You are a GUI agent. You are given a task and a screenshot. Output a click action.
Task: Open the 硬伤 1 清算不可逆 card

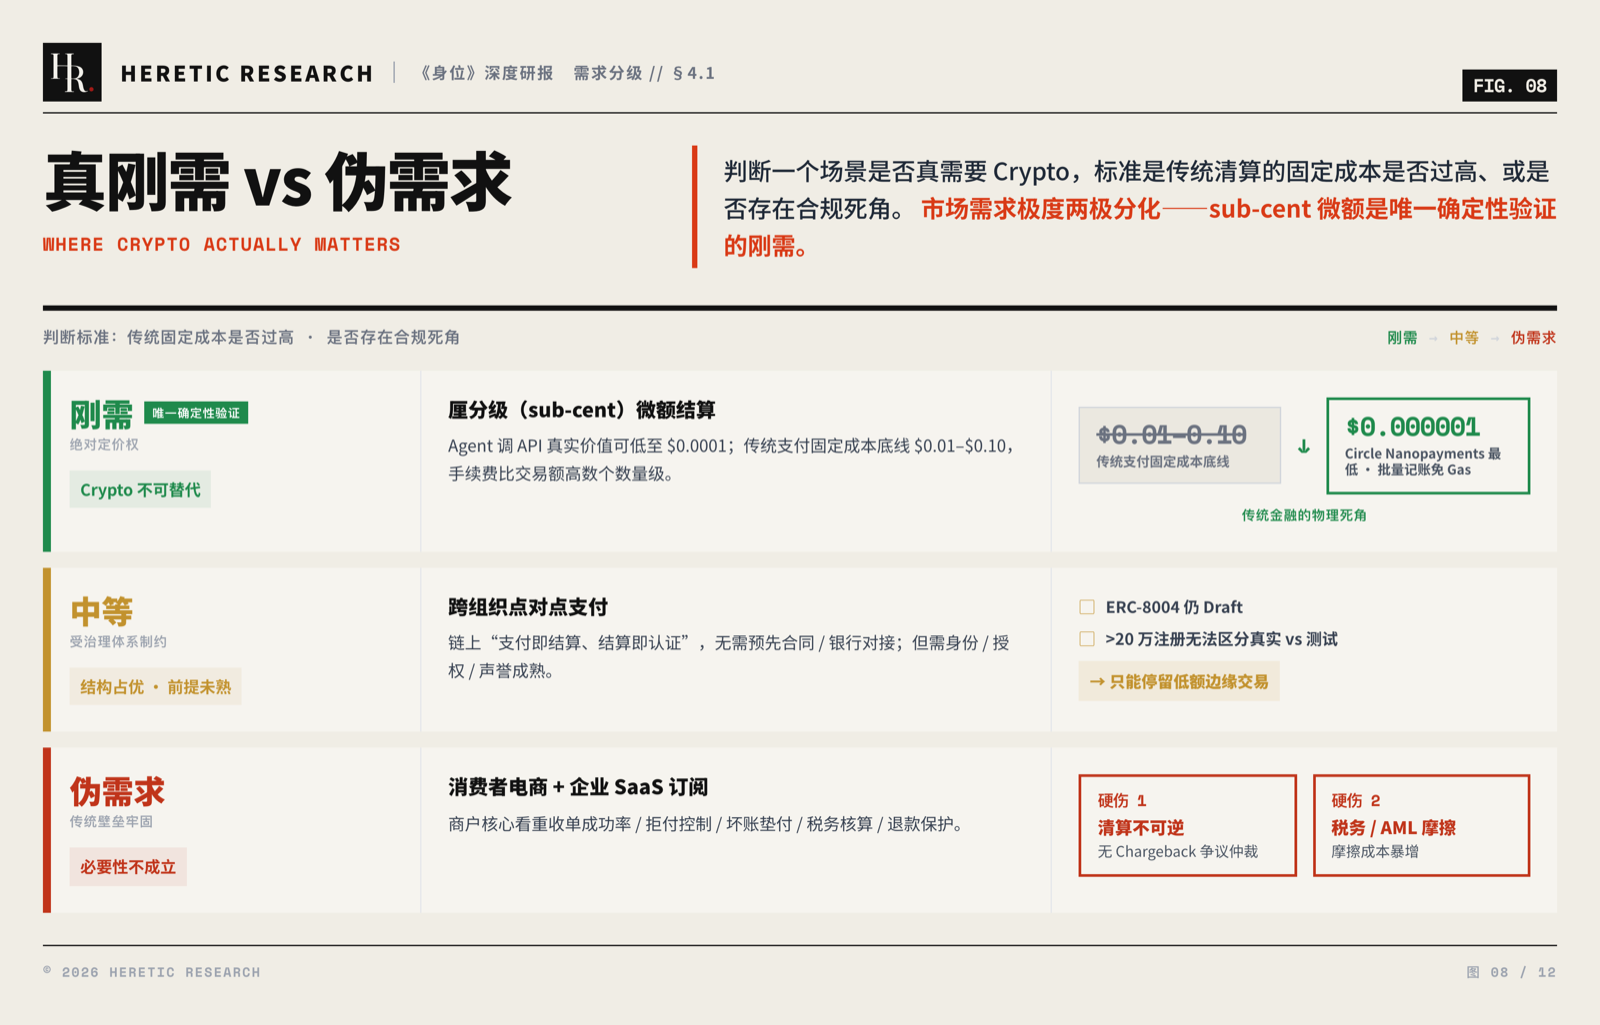pyautogui.click(x=1187, y=825)
